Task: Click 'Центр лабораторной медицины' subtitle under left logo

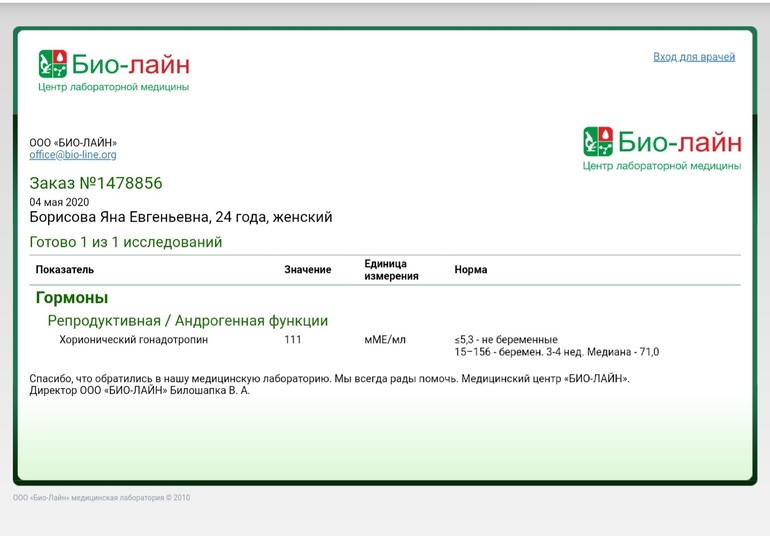Action: point(113,87)
